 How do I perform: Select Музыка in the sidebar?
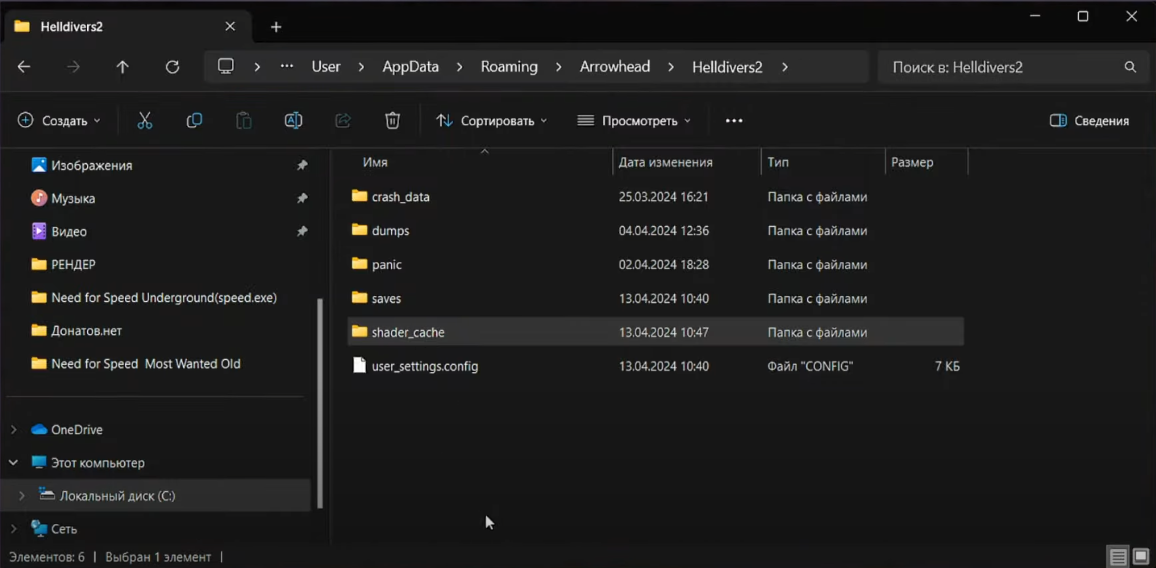pos(73,198)
